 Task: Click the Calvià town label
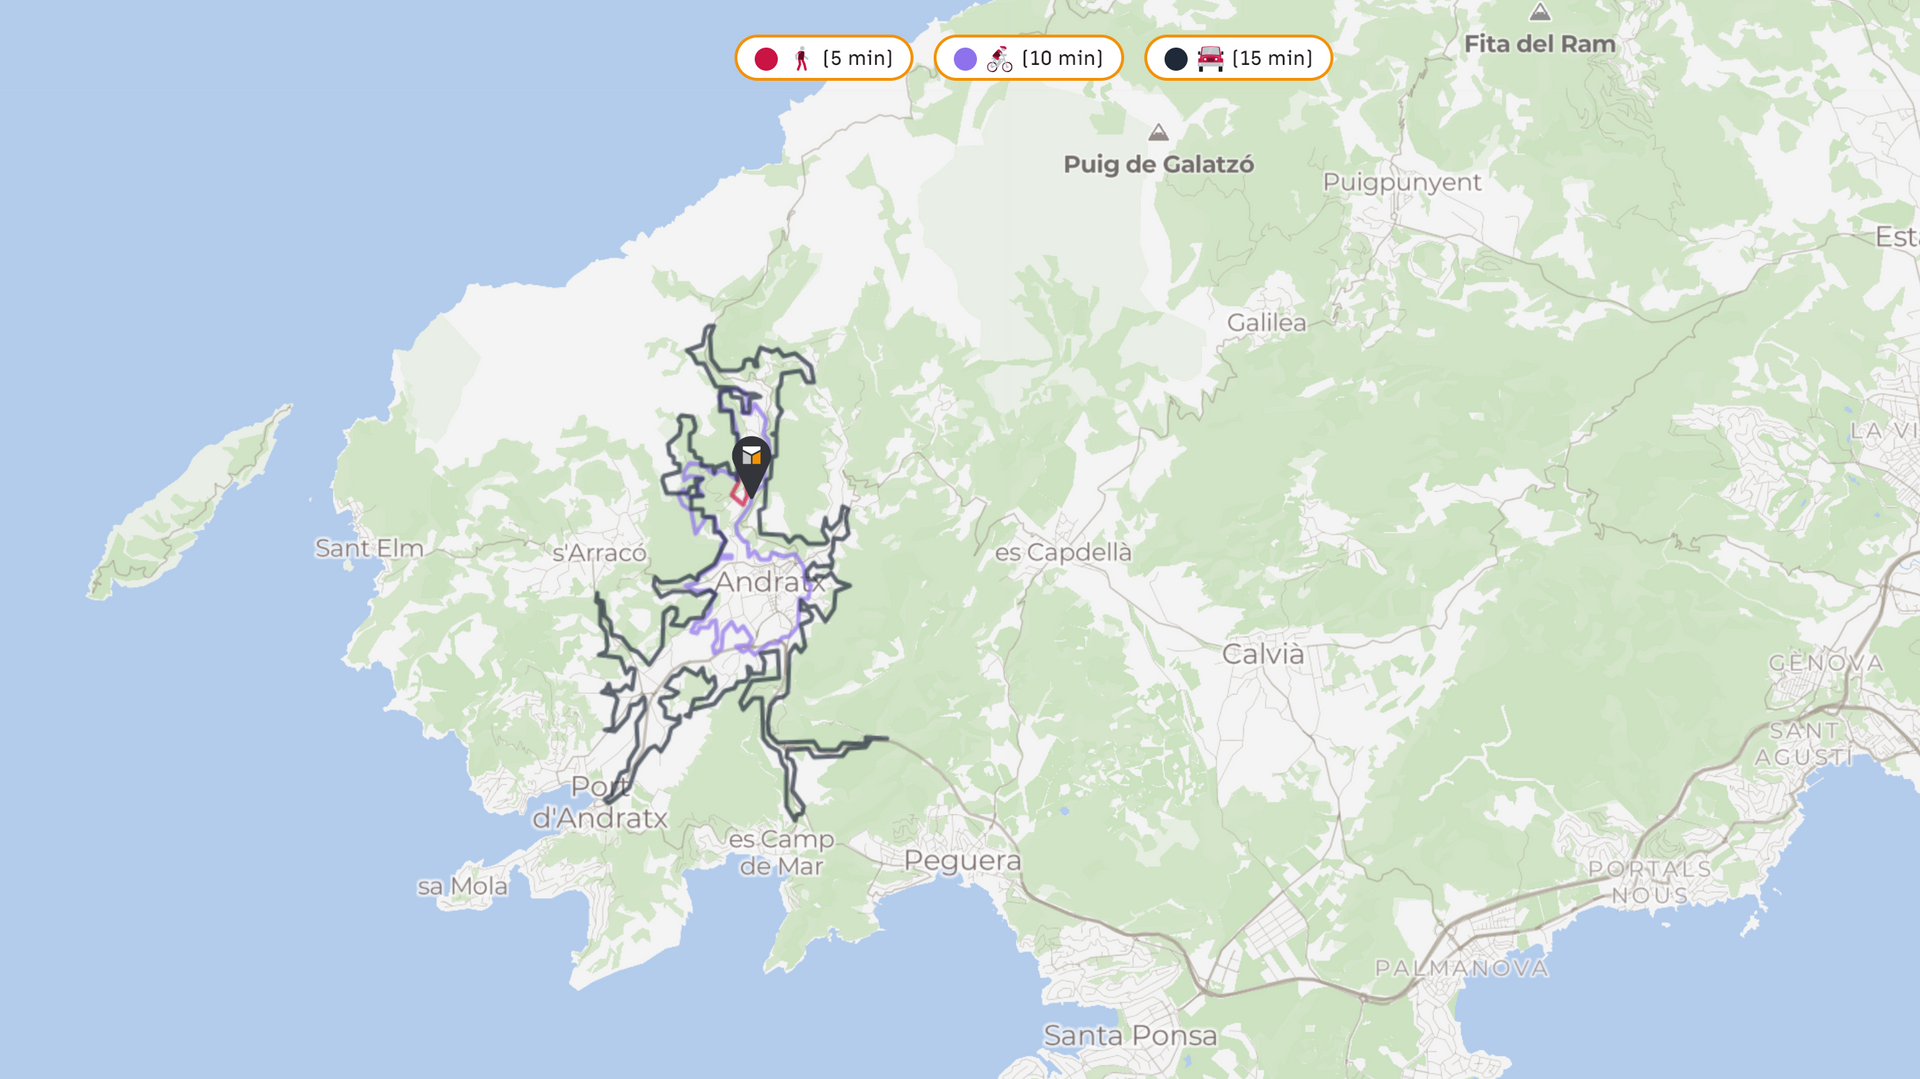[1263, 654]
